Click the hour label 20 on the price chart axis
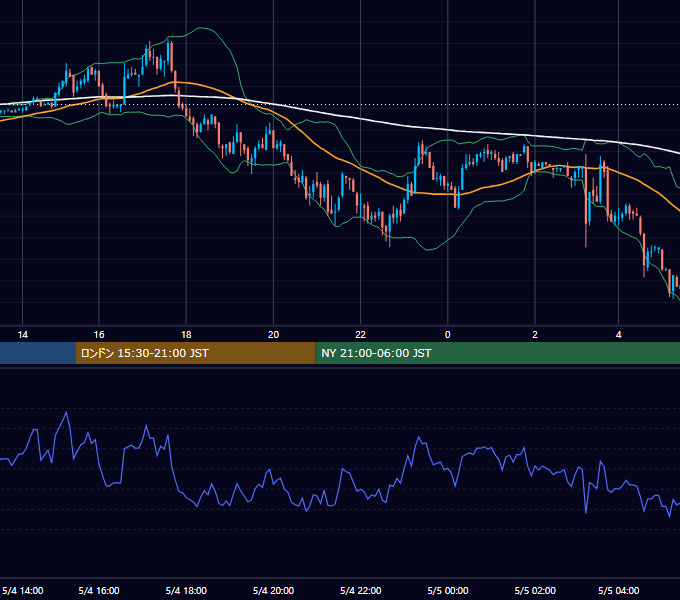Image resolution: width=680 pixels, height=600 pixels. [x=273, y=335]
